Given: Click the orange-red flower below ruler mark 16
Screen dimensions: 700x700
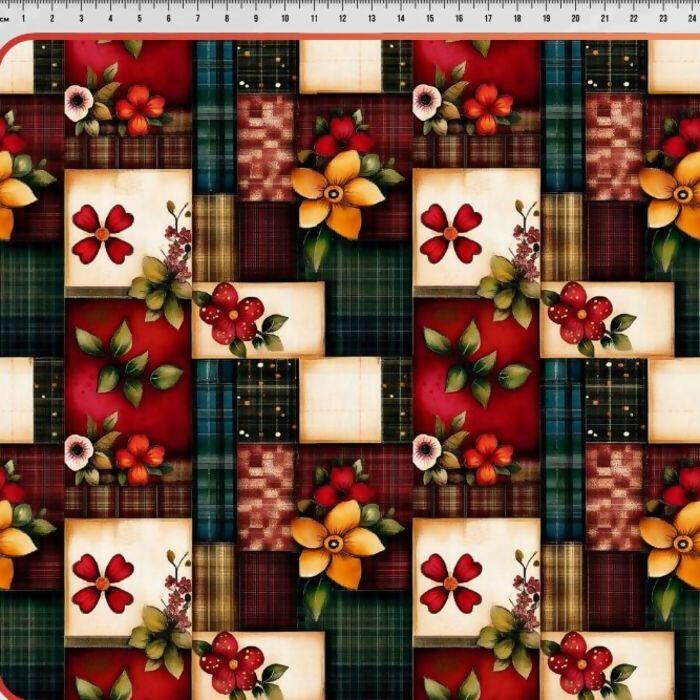Looking at the screenshot, I should coord(488,106).
